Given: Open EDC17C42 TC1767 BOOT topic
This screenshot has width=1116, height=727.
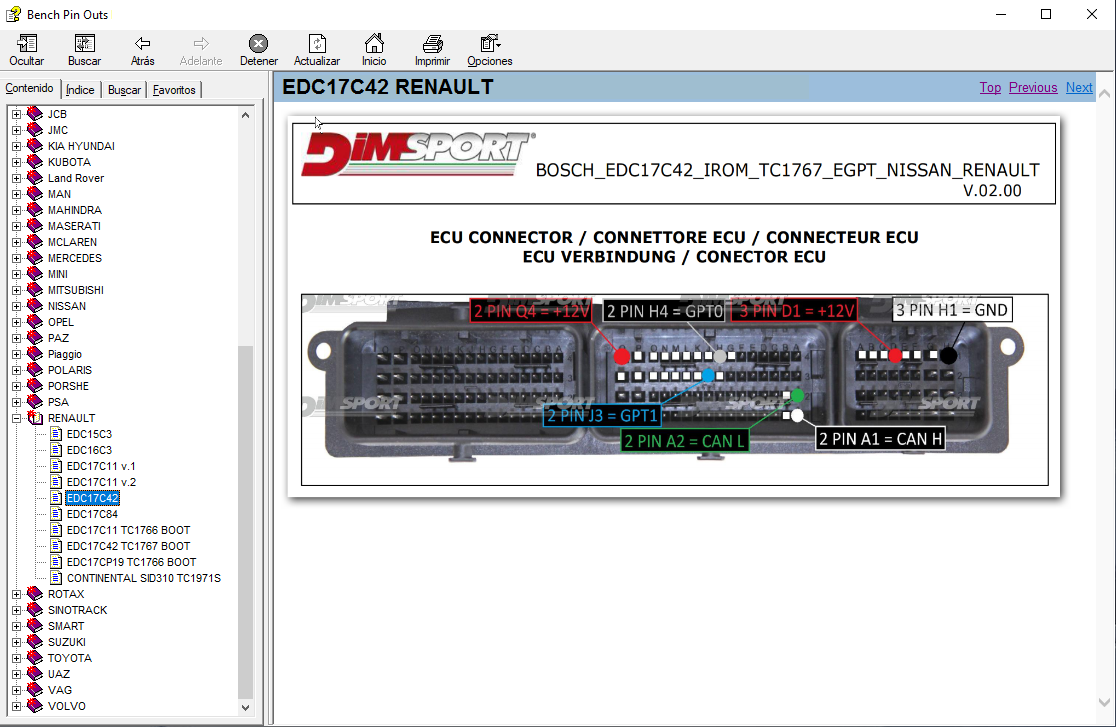Looking at the screenshot, I should click(128, 546).
